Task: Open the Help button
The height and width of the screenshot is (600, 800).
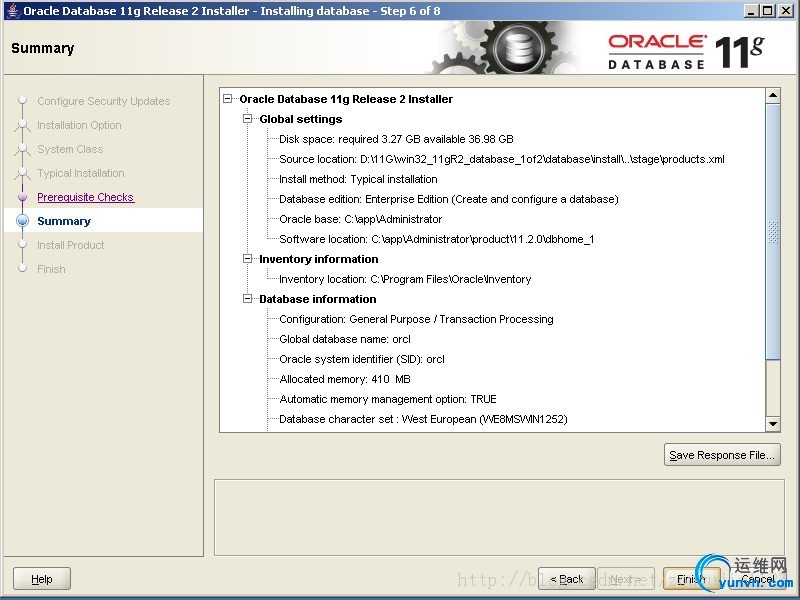Action: pos(42,579)
